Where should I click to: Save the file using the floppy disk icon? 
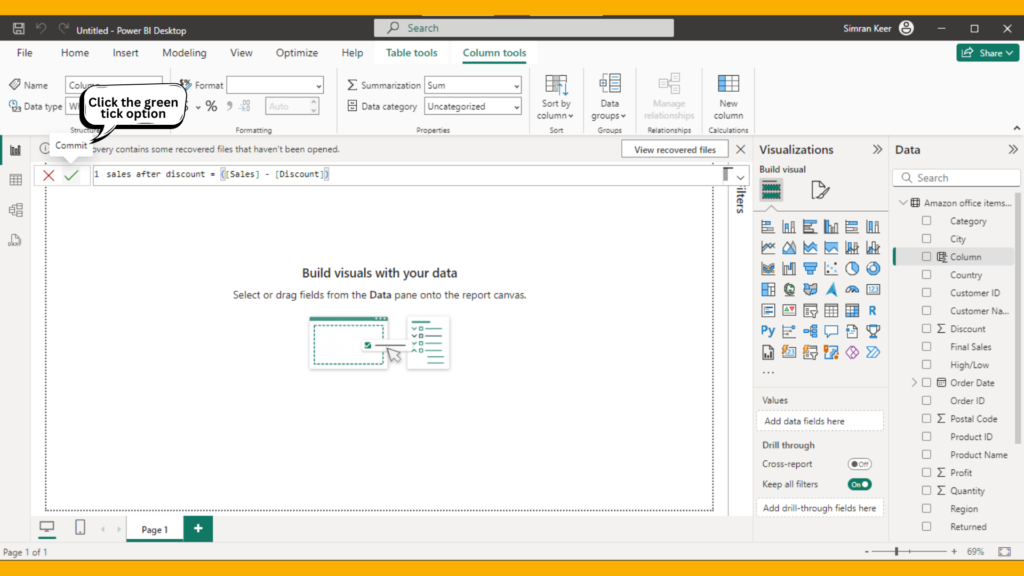pyautogui.click(x=18, y=29)
